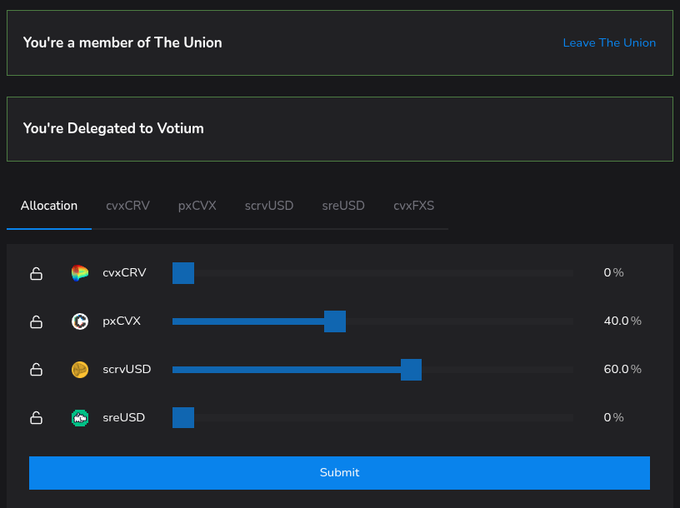Toggle the lock icon for pxCVX
Viewport: 680px width, 508px height.
(36, 321)
